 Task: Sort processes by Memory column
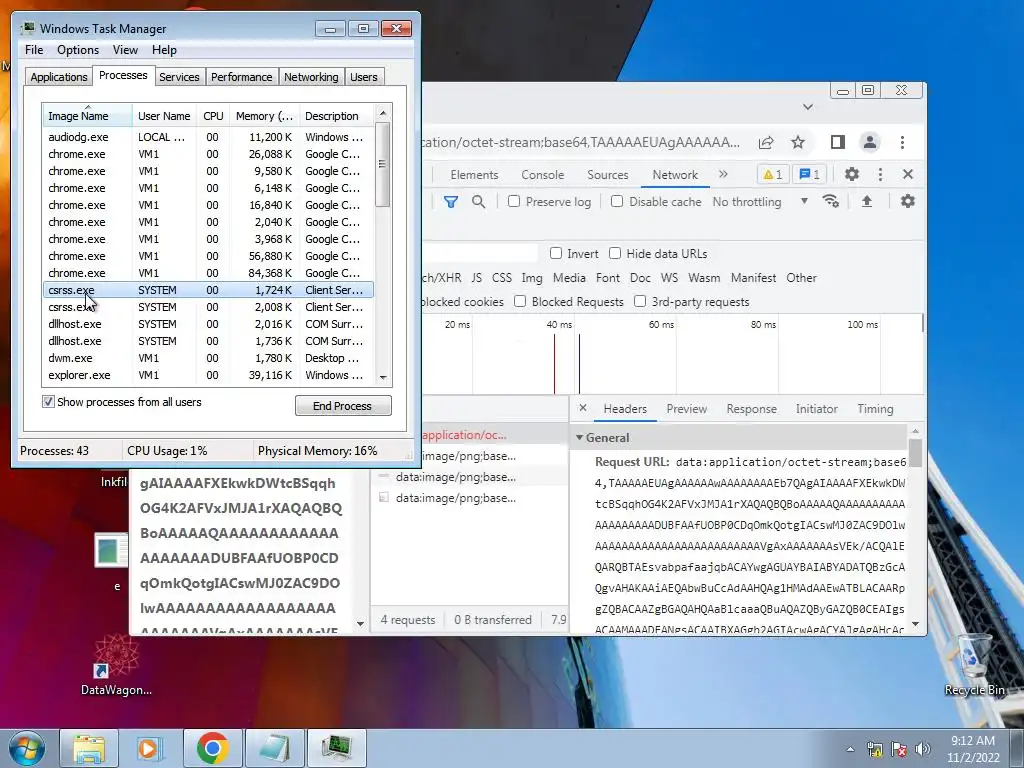(264, 116)
